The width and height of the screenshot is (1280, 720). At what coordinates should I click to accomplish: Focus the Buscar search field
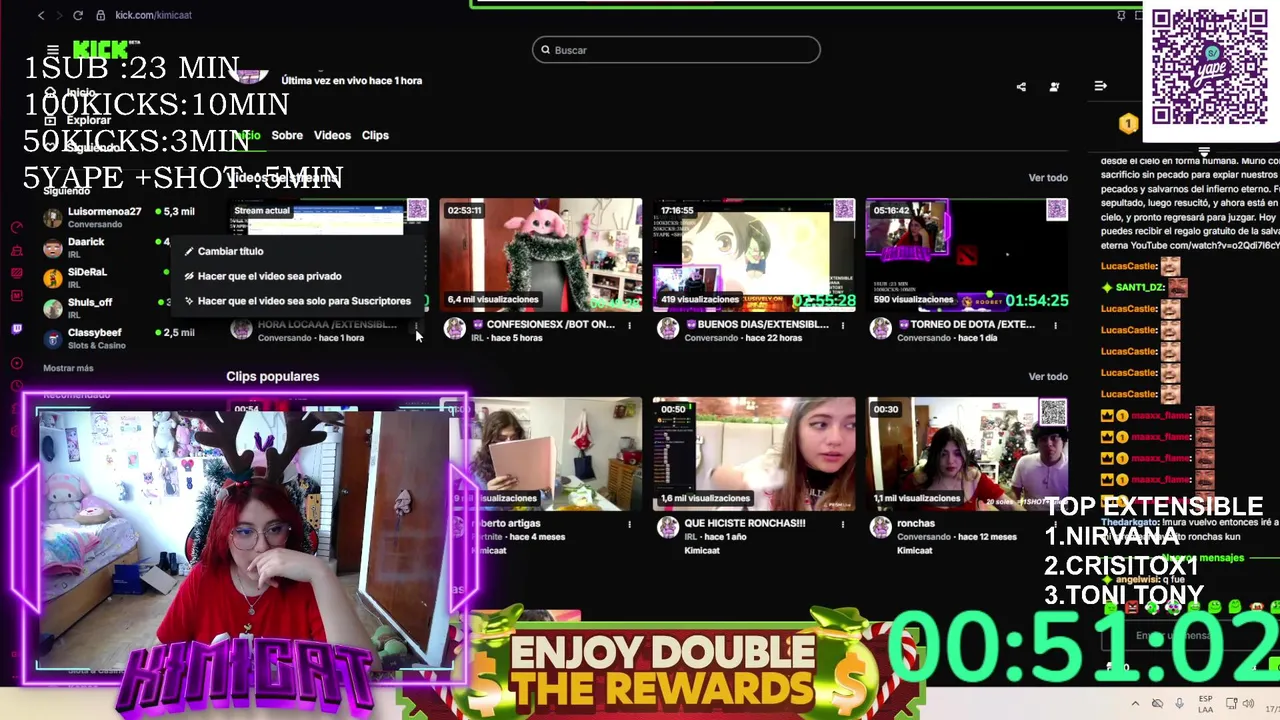(x=676, y=50)
